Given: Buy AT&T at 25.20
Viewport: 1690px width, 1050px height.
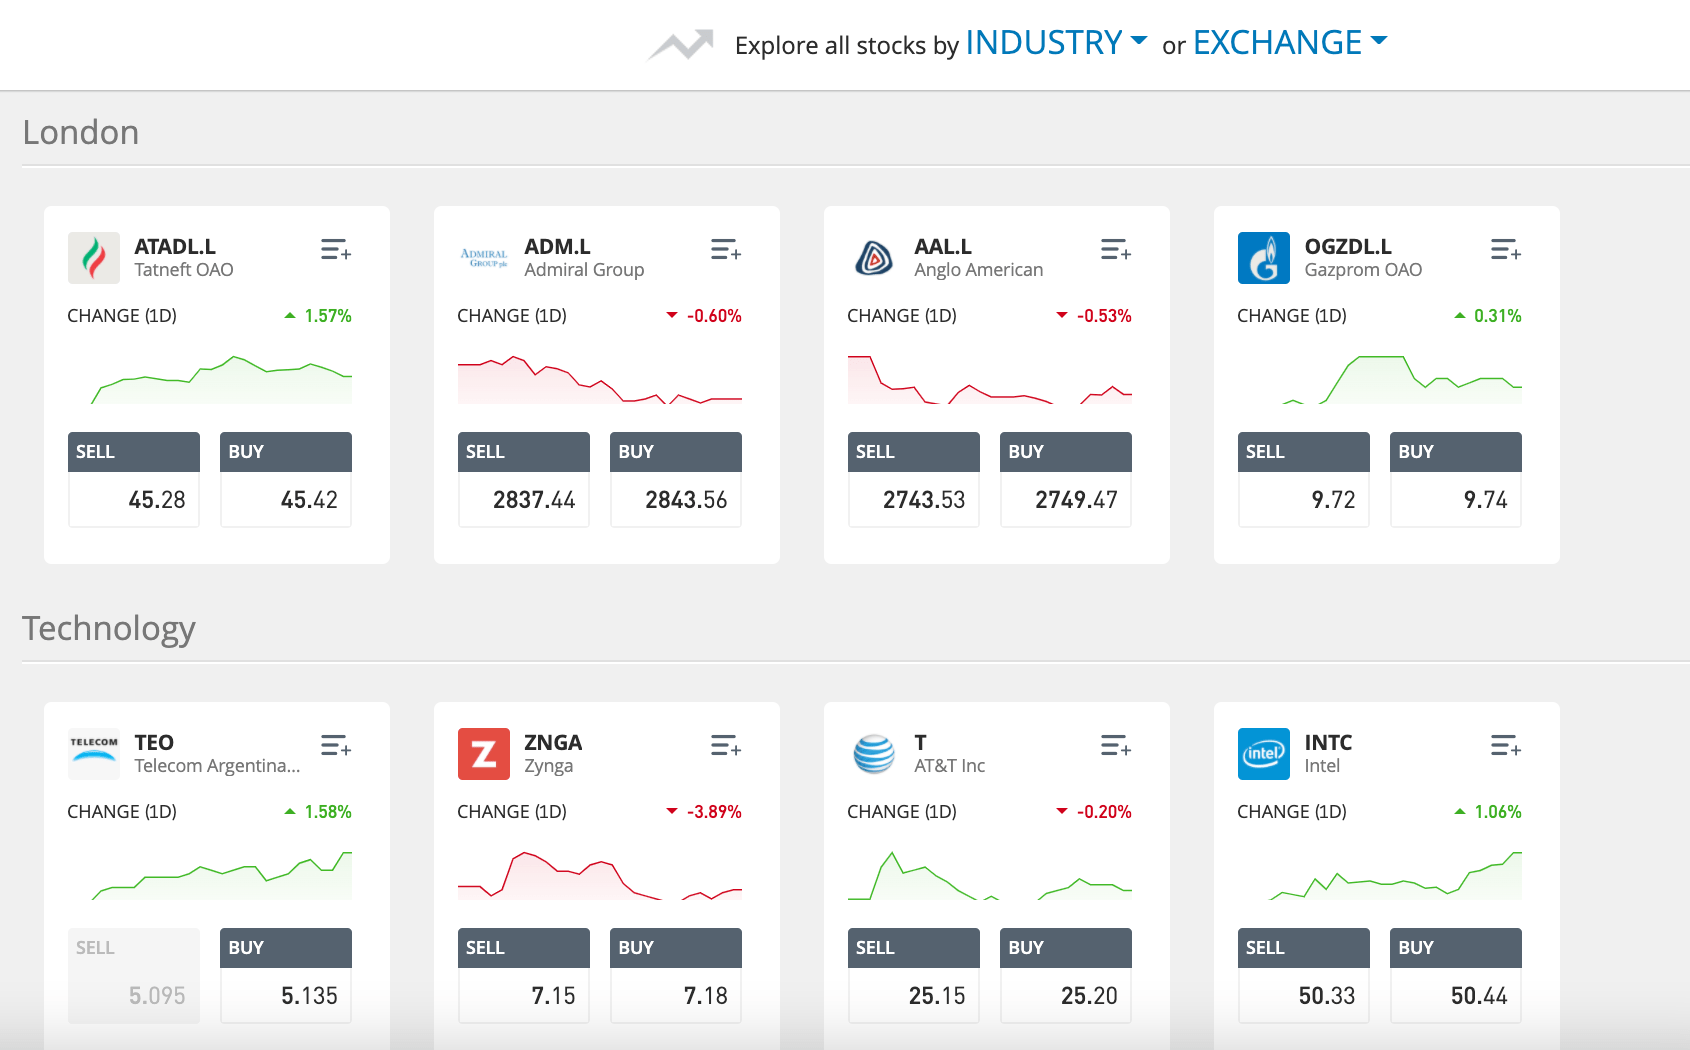Looking at the screenshot, I should click(1066, 975).
